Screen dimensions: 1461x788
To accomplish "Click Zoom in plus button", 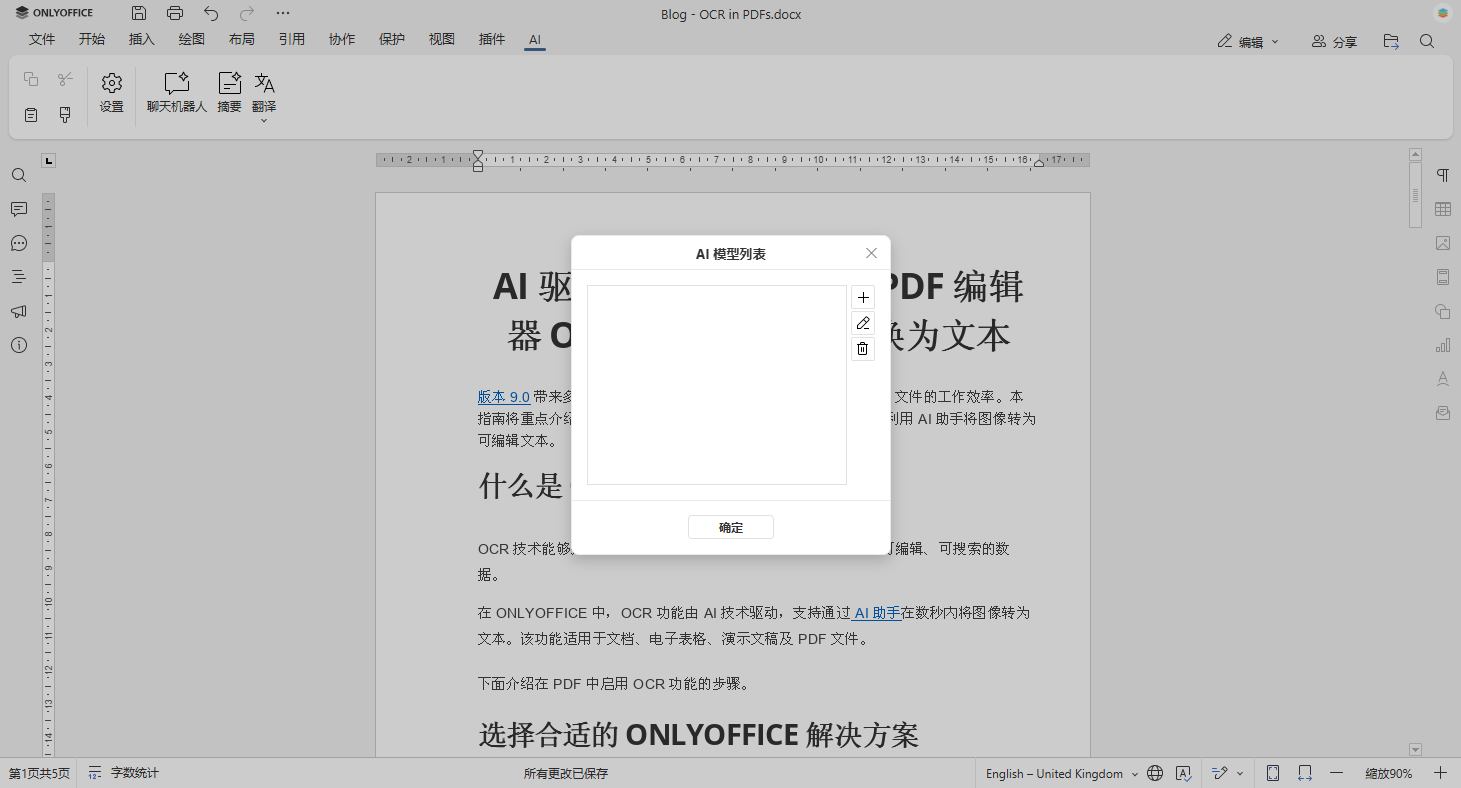I will point(1440,773).
